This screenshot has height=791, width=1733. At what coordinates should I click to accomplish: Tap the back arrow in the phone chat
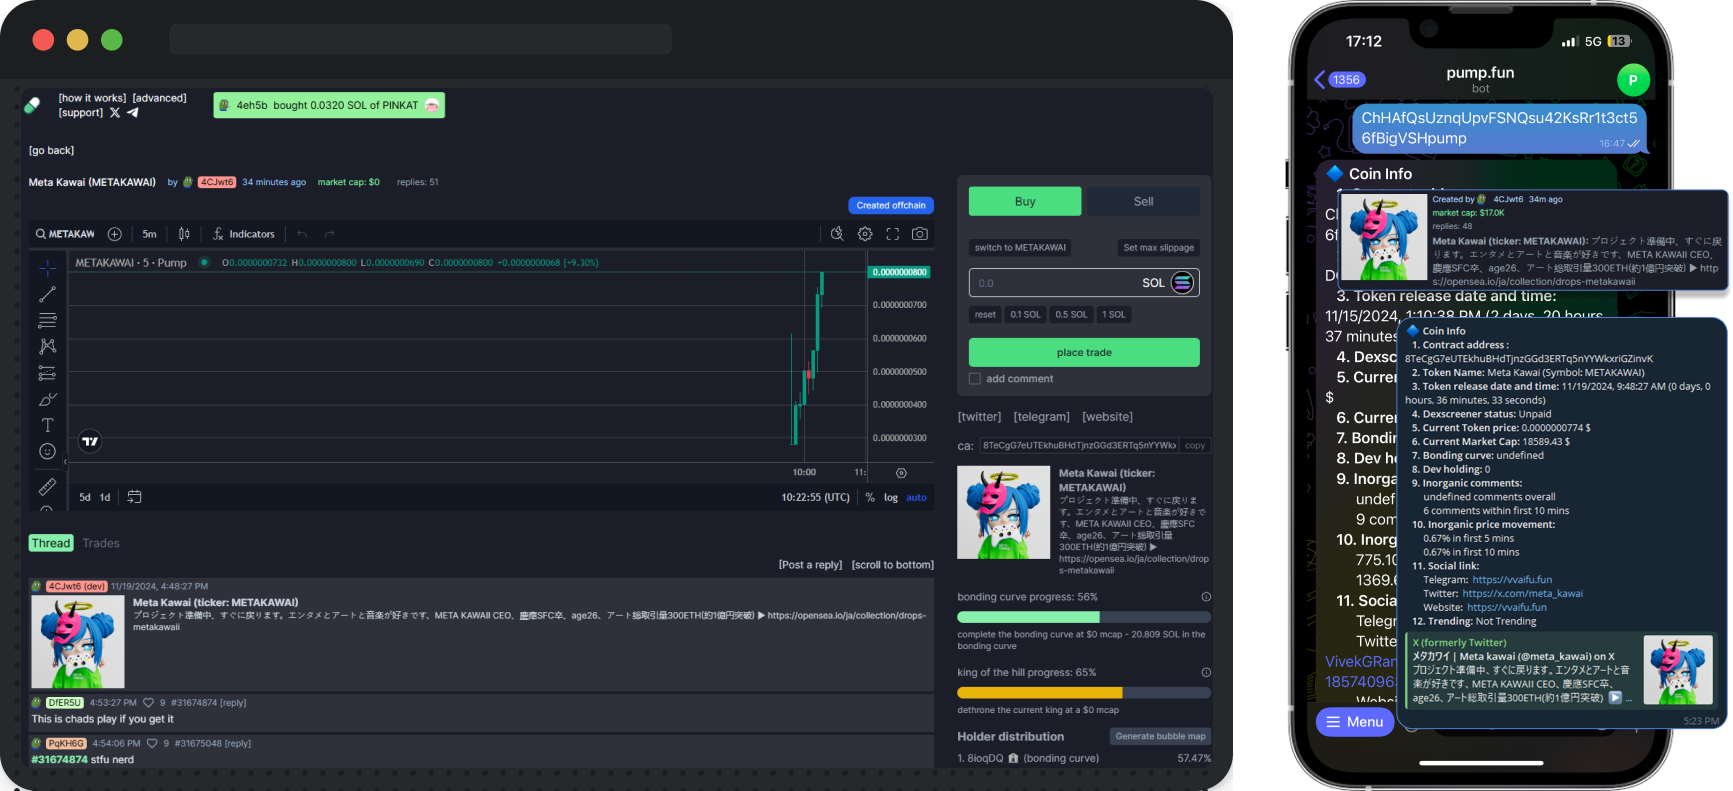click(x=1320, y=80)
